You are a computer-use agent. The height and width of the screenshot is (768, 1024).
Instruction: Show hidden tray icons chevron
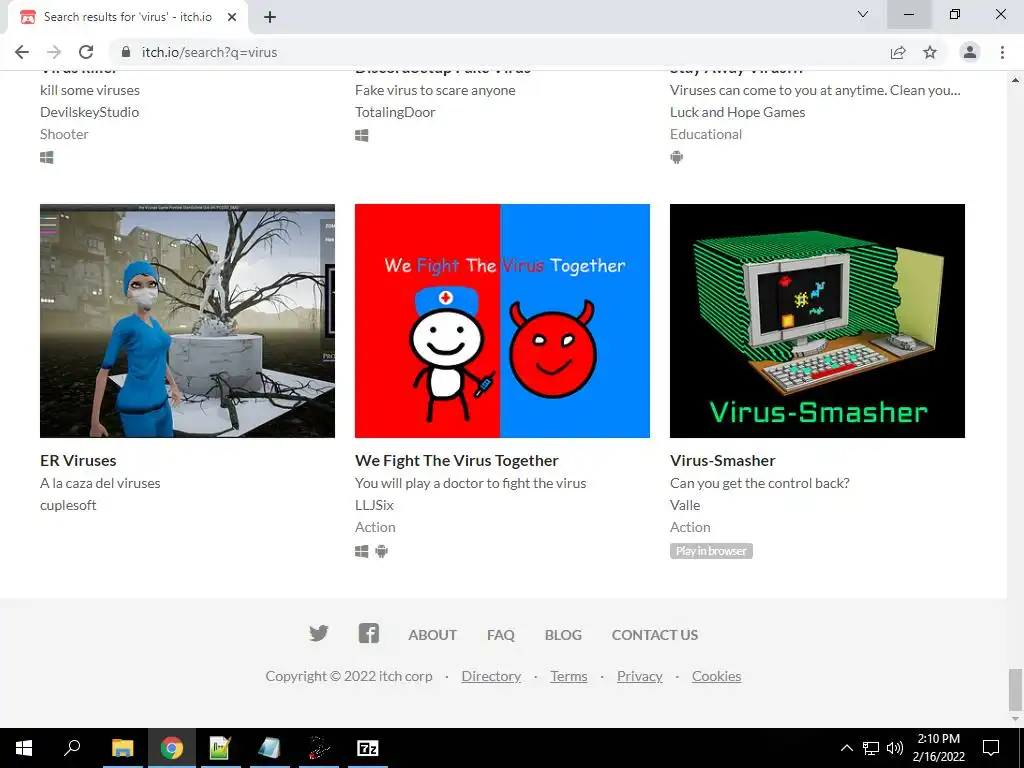846,748
